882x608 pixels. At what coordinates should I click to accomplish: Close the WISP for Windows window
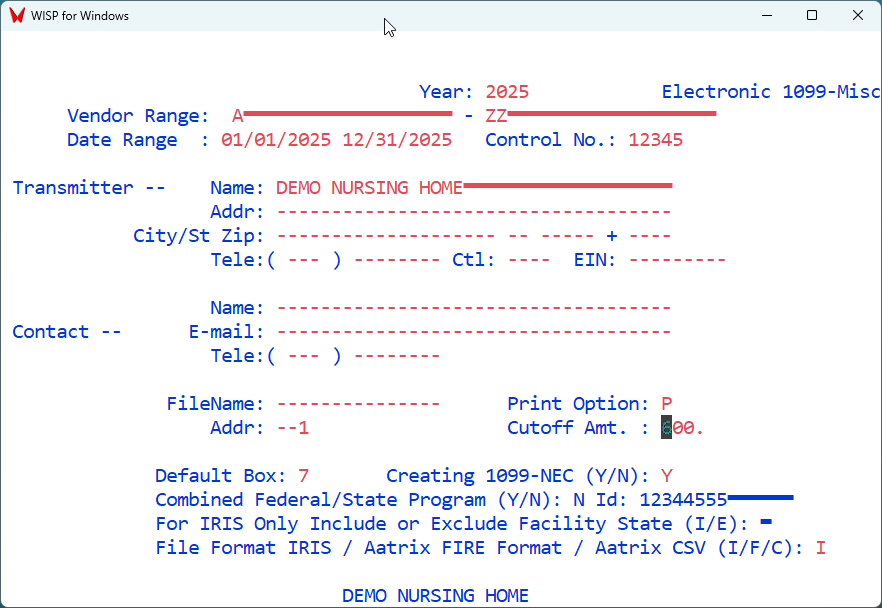click(858, 16)
